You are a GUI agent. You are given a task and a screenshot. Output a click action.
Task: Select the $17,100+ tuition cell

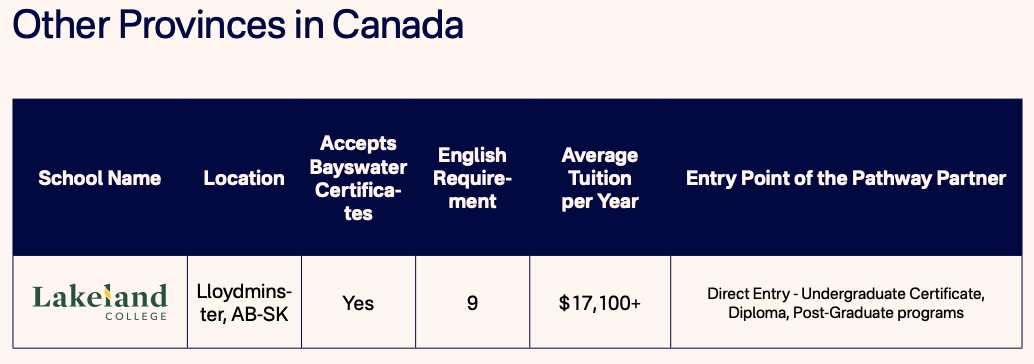click(x=599, y=303)
